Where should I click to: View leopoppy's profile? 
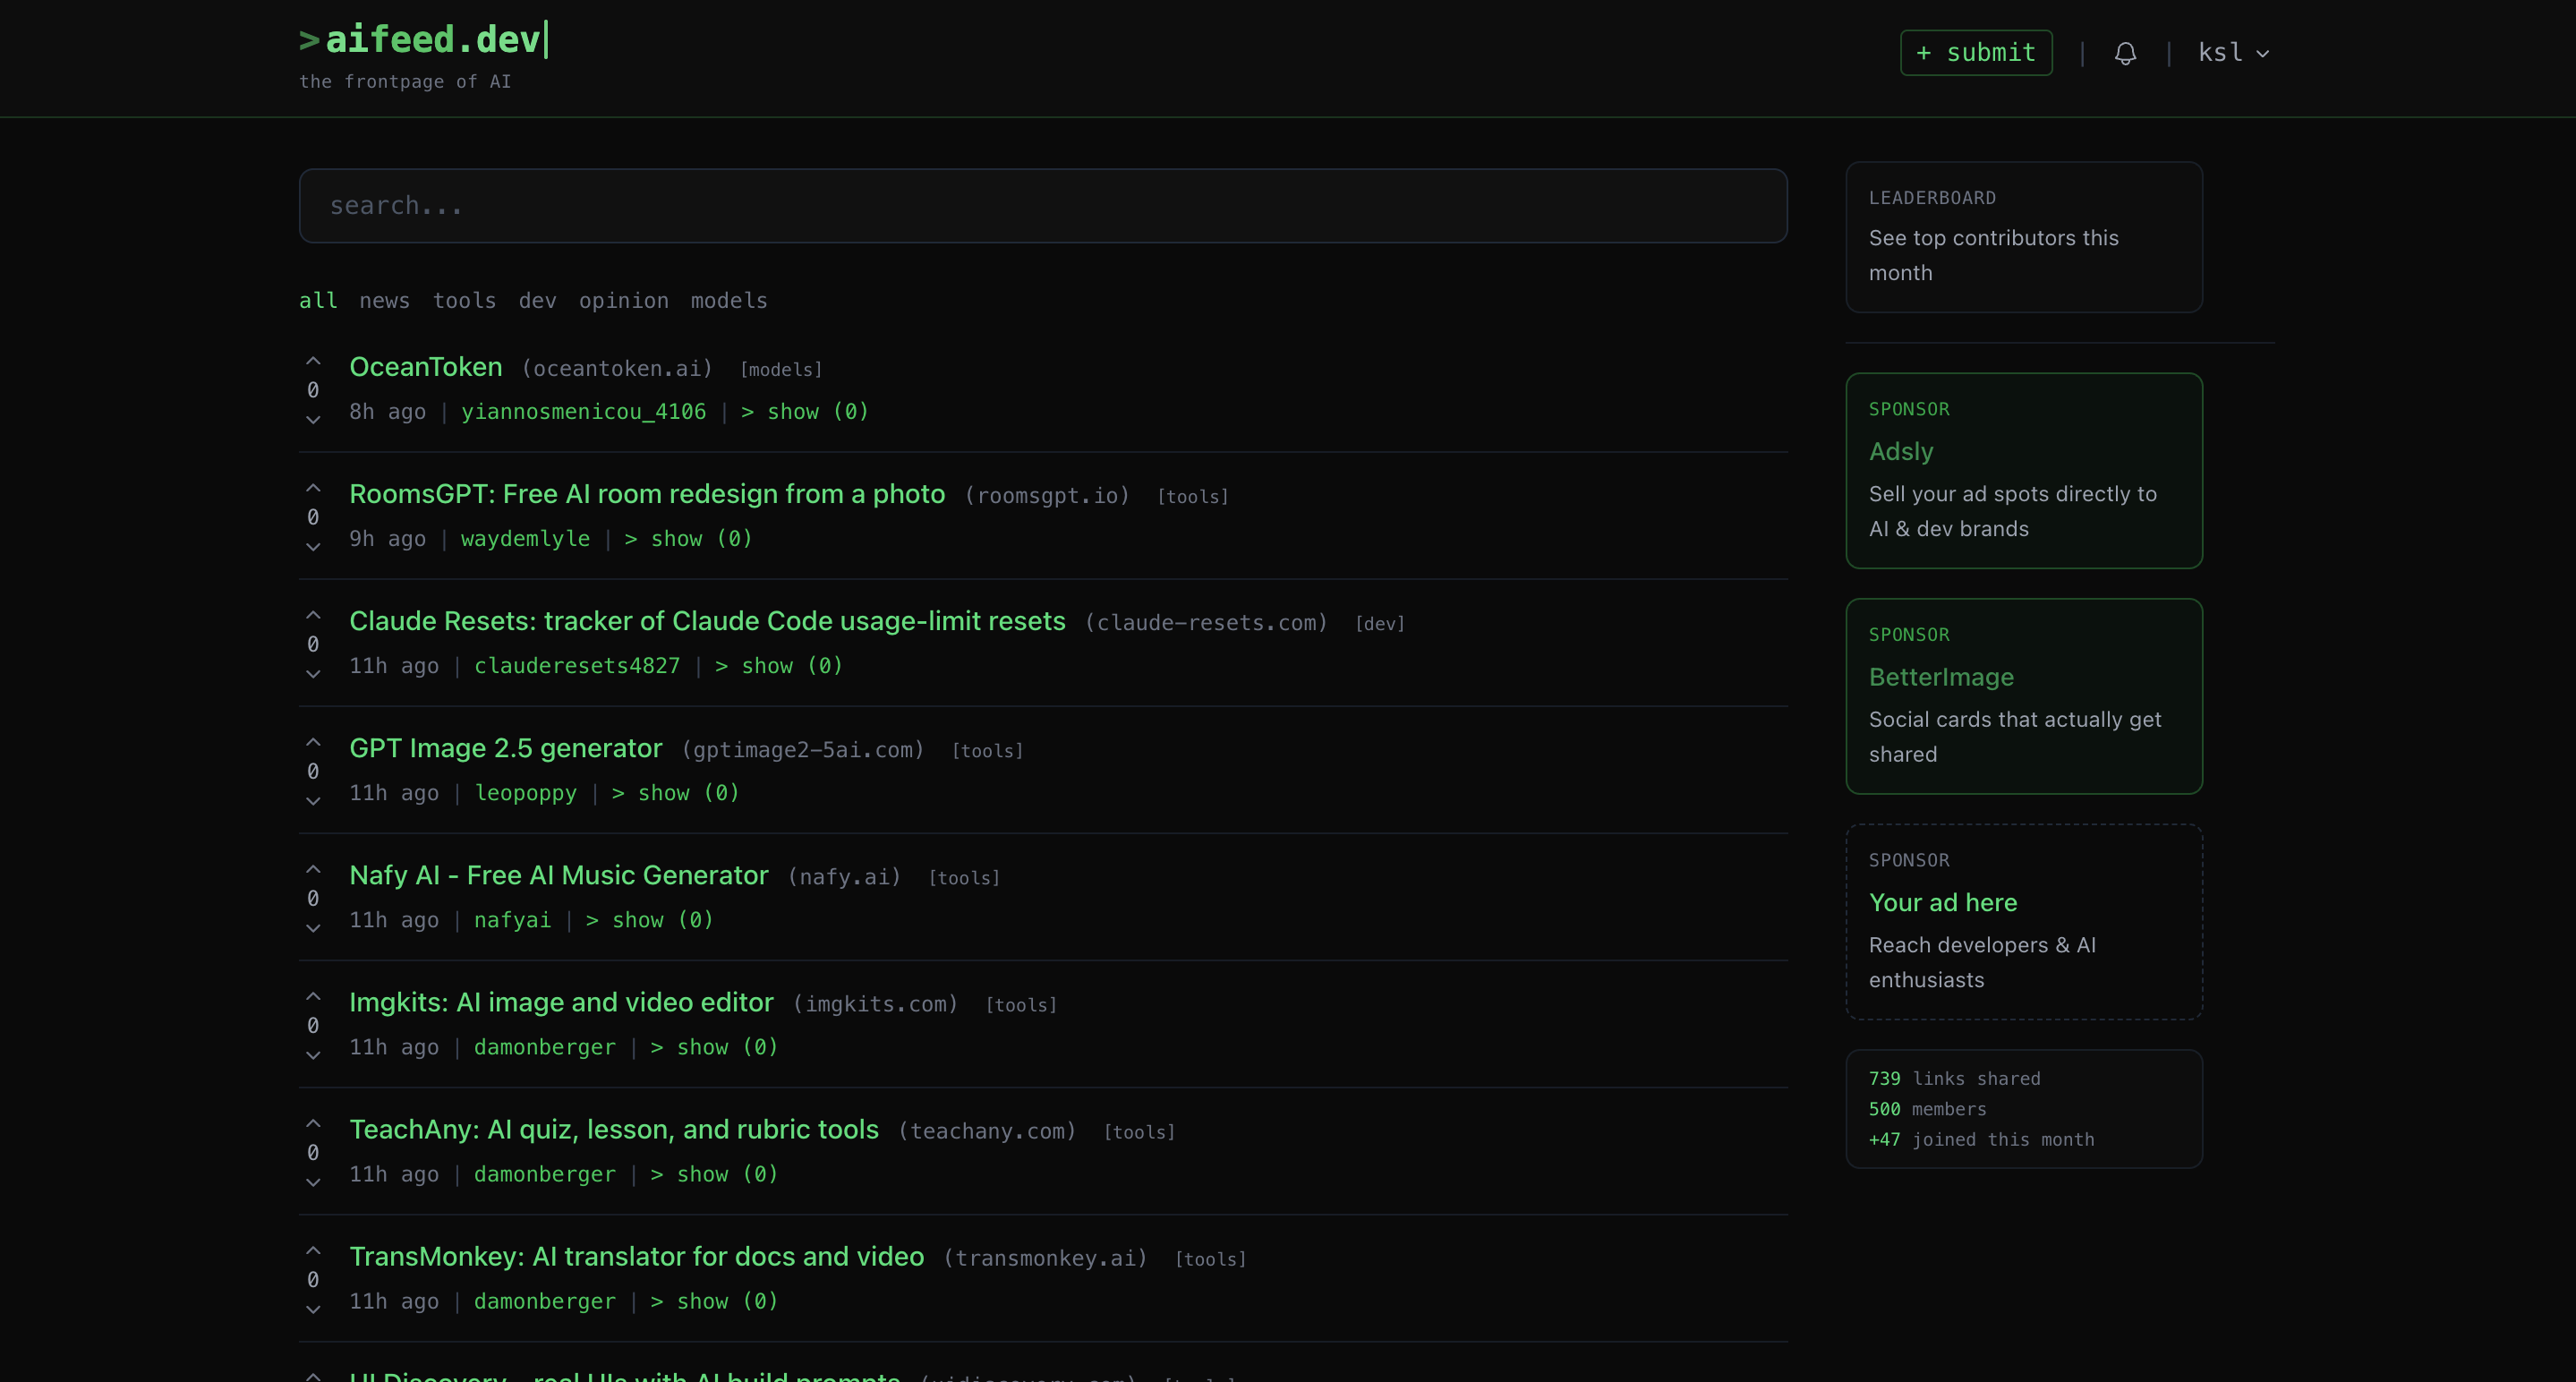(525, 793)
